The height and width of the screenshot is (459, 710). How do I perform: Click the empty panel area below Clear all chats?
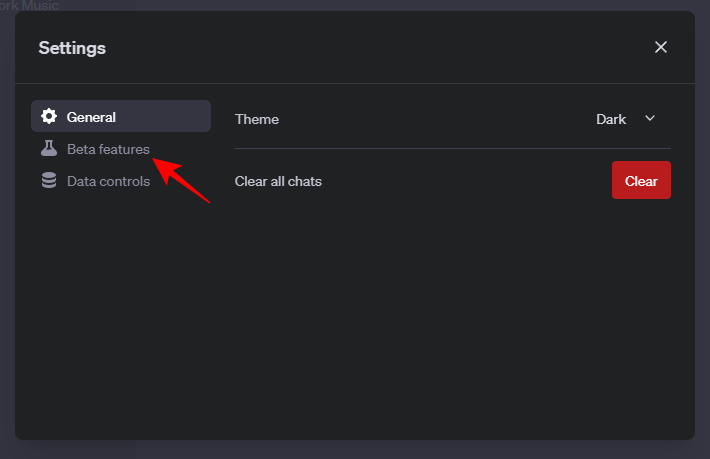(x=452, y=320)
